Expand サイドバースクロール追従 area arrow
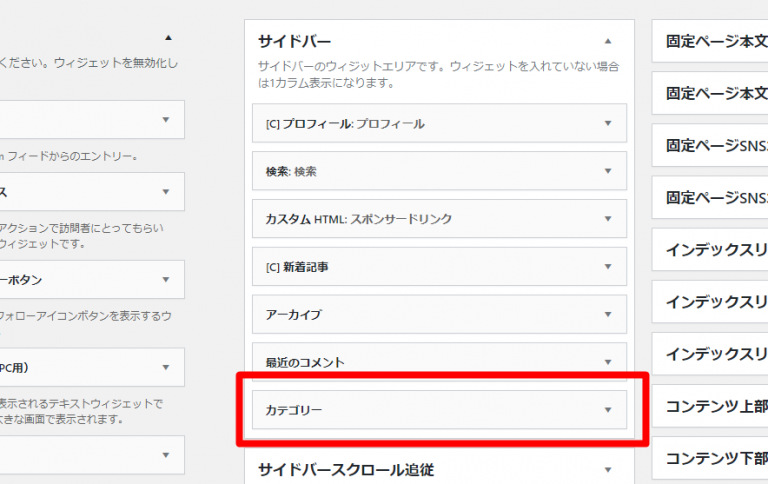Viewport: 768px width, 484px height. [x=608, y=469]
